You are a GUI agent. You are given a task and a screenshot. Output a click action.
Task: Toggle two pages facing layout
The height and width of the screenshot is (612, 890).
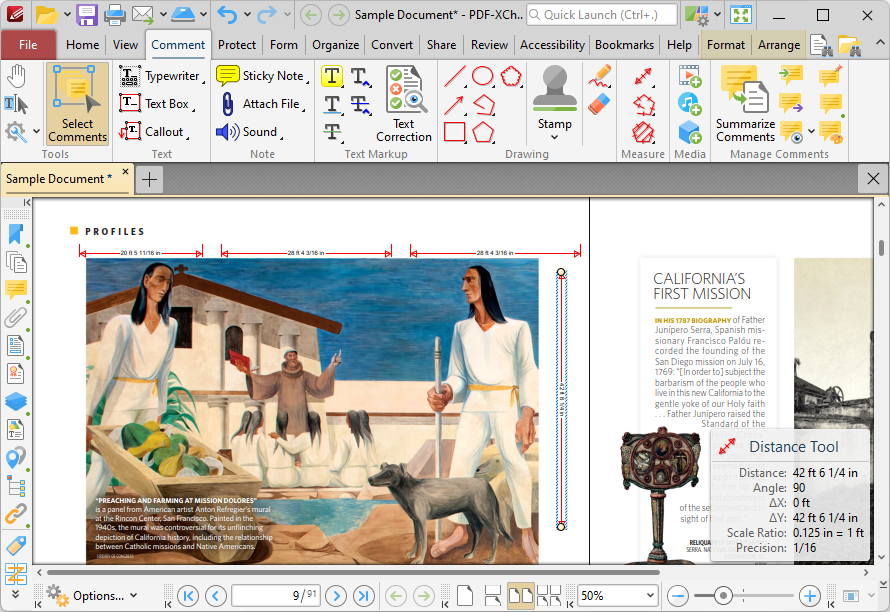[520, 596]
